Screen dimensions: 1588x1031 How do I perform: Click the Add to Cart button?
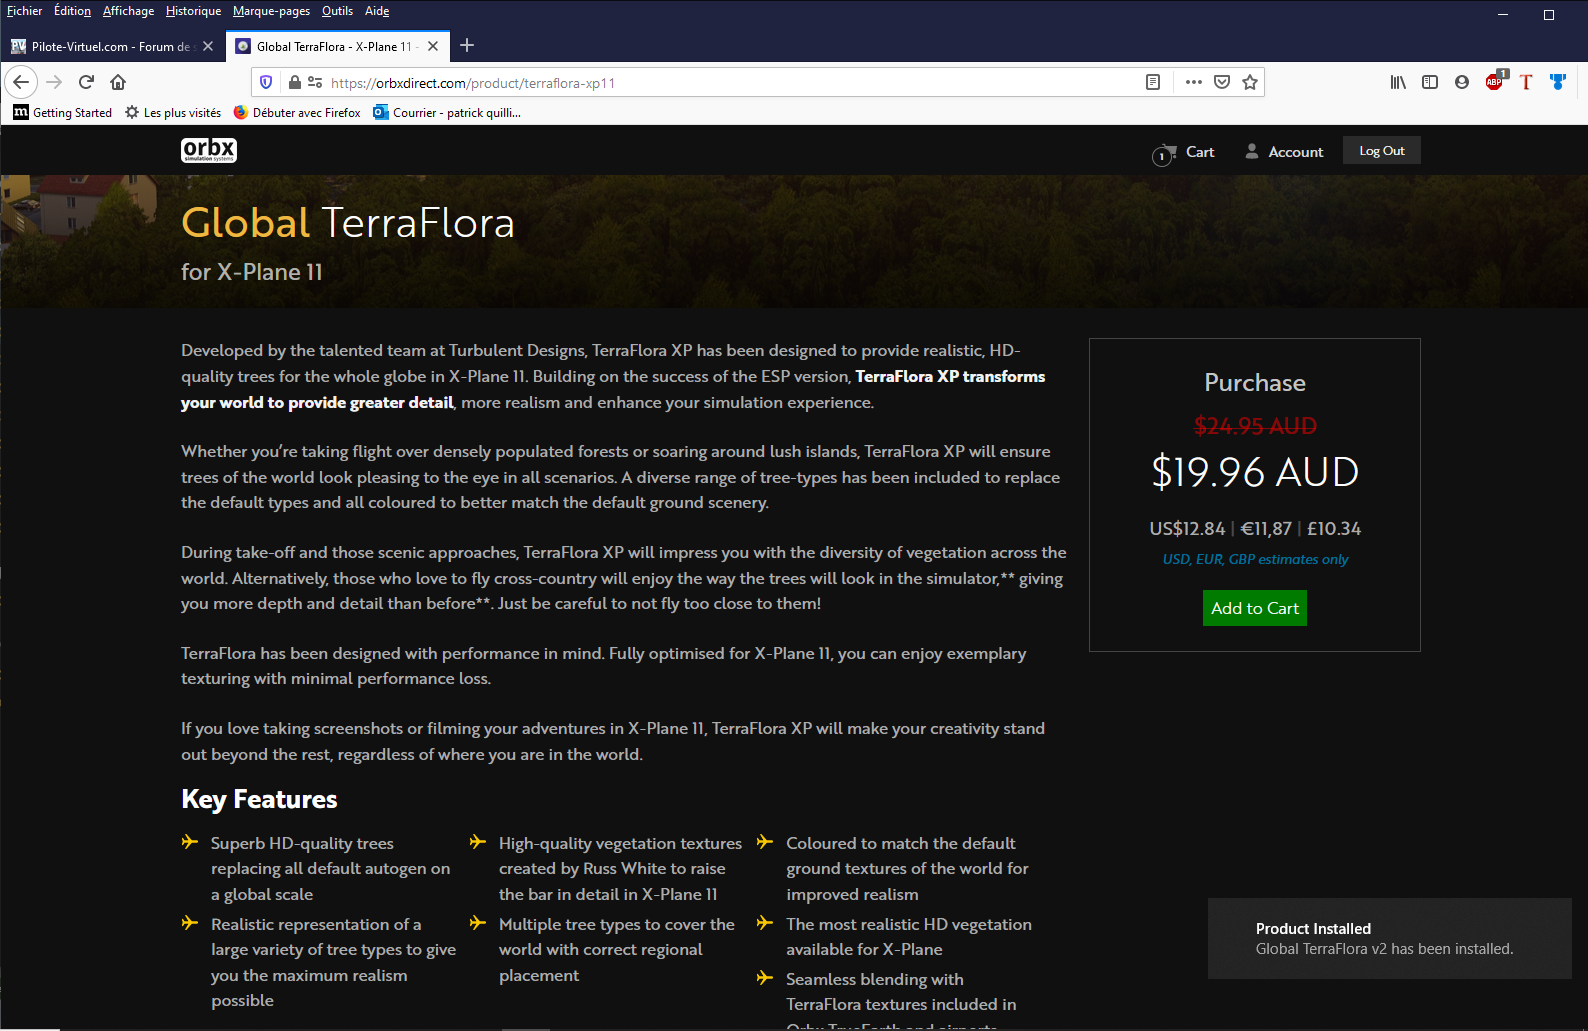[x=1254, y=608]
